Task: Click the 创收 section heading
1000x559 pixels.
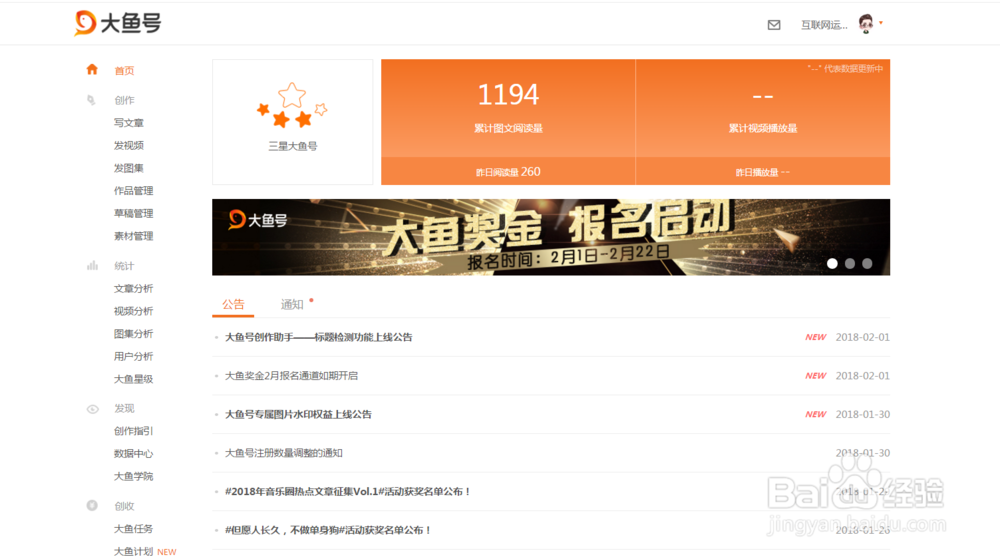Action: click(124, 506)
